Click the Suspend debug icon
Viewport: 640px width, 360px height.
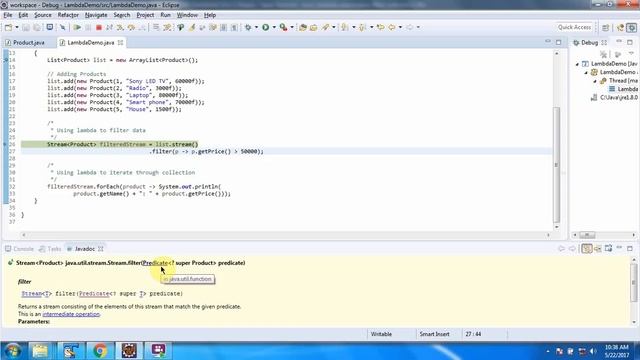click(x=88, y=27)
